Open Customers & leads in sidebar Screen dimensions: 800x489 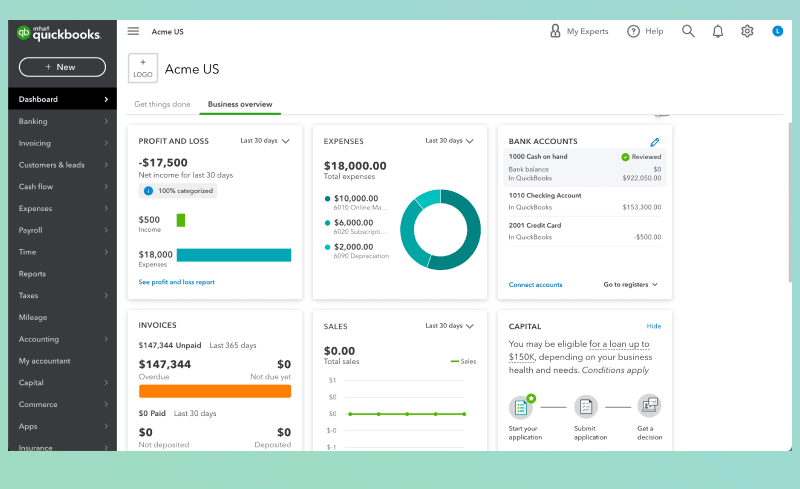[62, 165]
